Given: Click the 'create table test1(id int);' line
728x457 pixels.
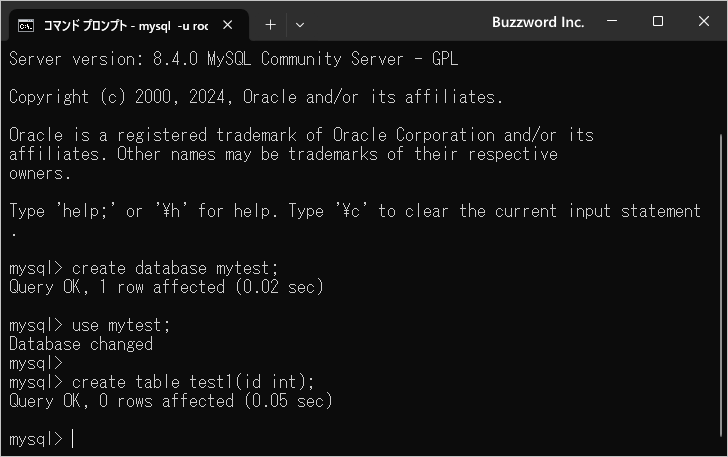Looking at the screenshot, I should coord(162,382).
